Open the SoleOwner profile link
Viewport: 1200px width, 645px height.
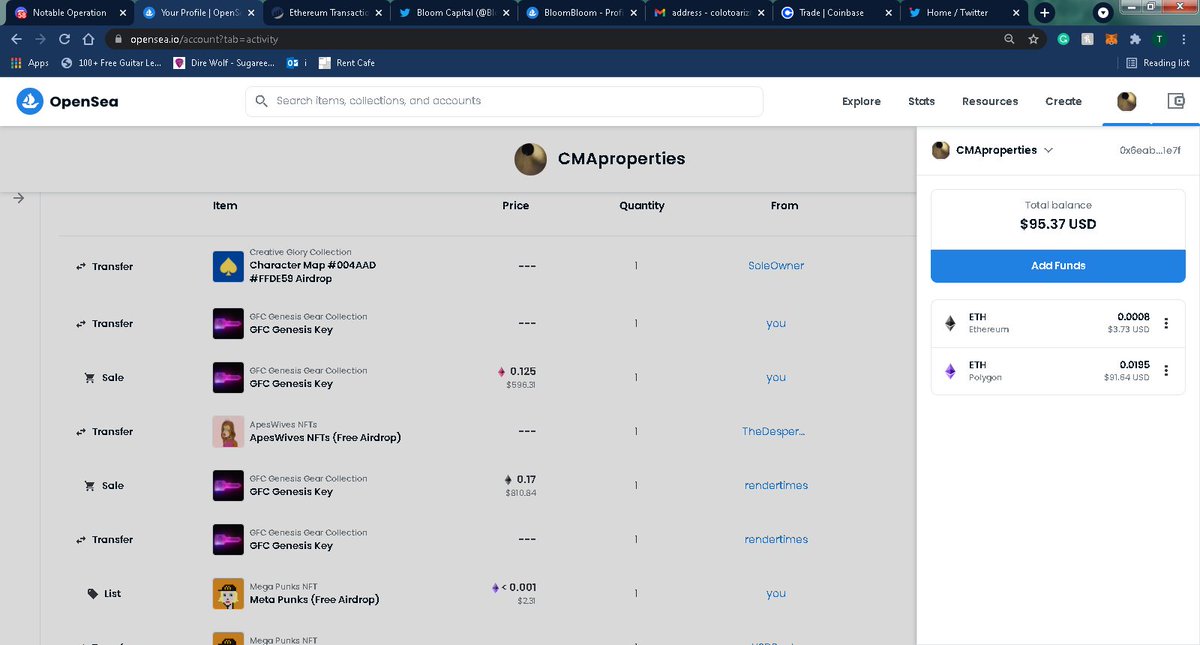click(776, 266)
